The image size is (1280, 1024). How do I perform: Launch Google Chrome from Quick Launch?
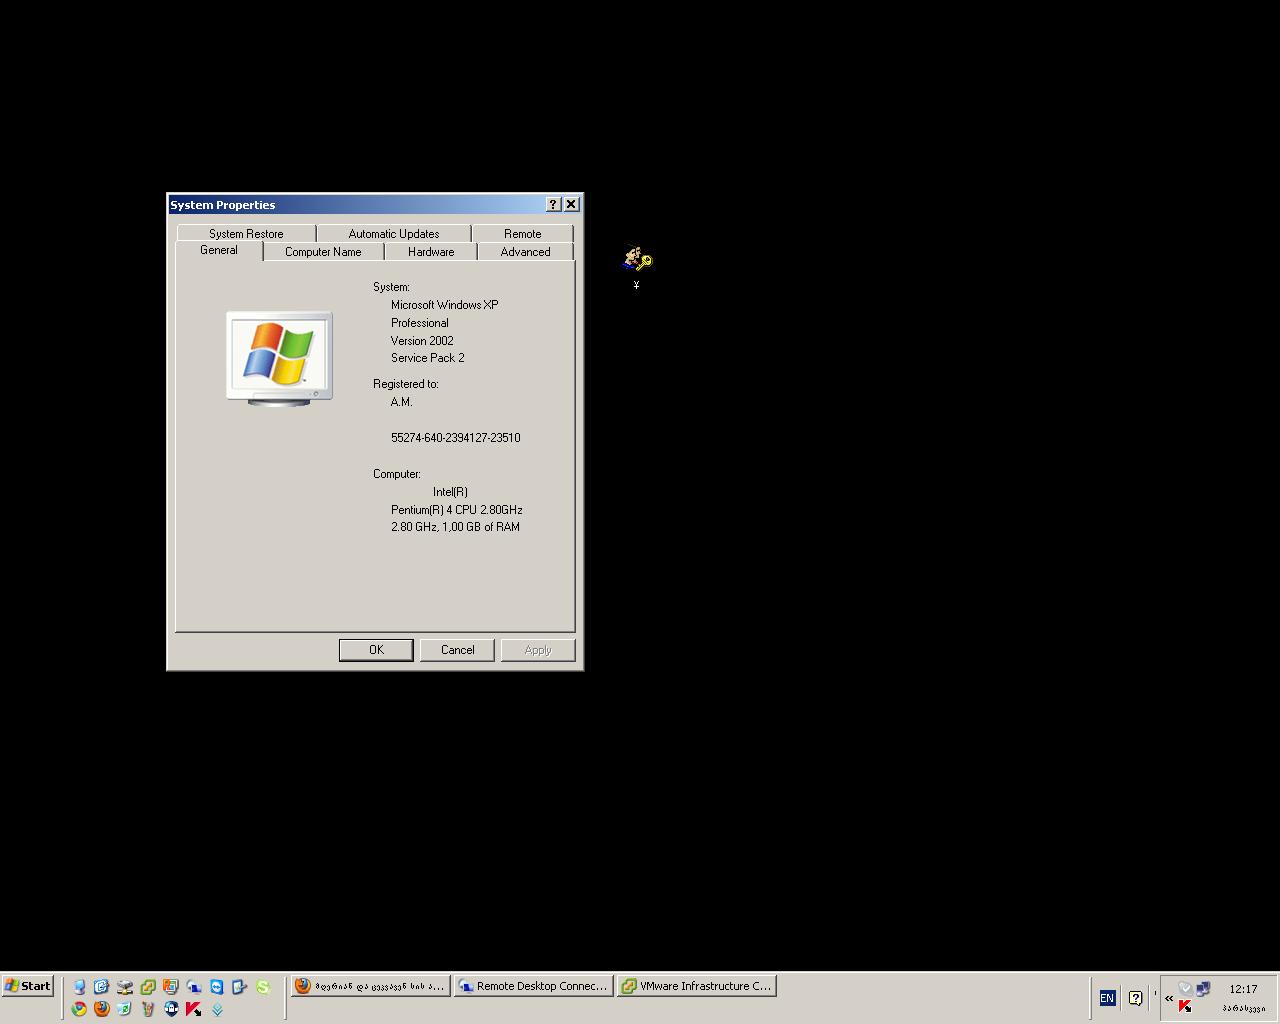point(79,1009)
